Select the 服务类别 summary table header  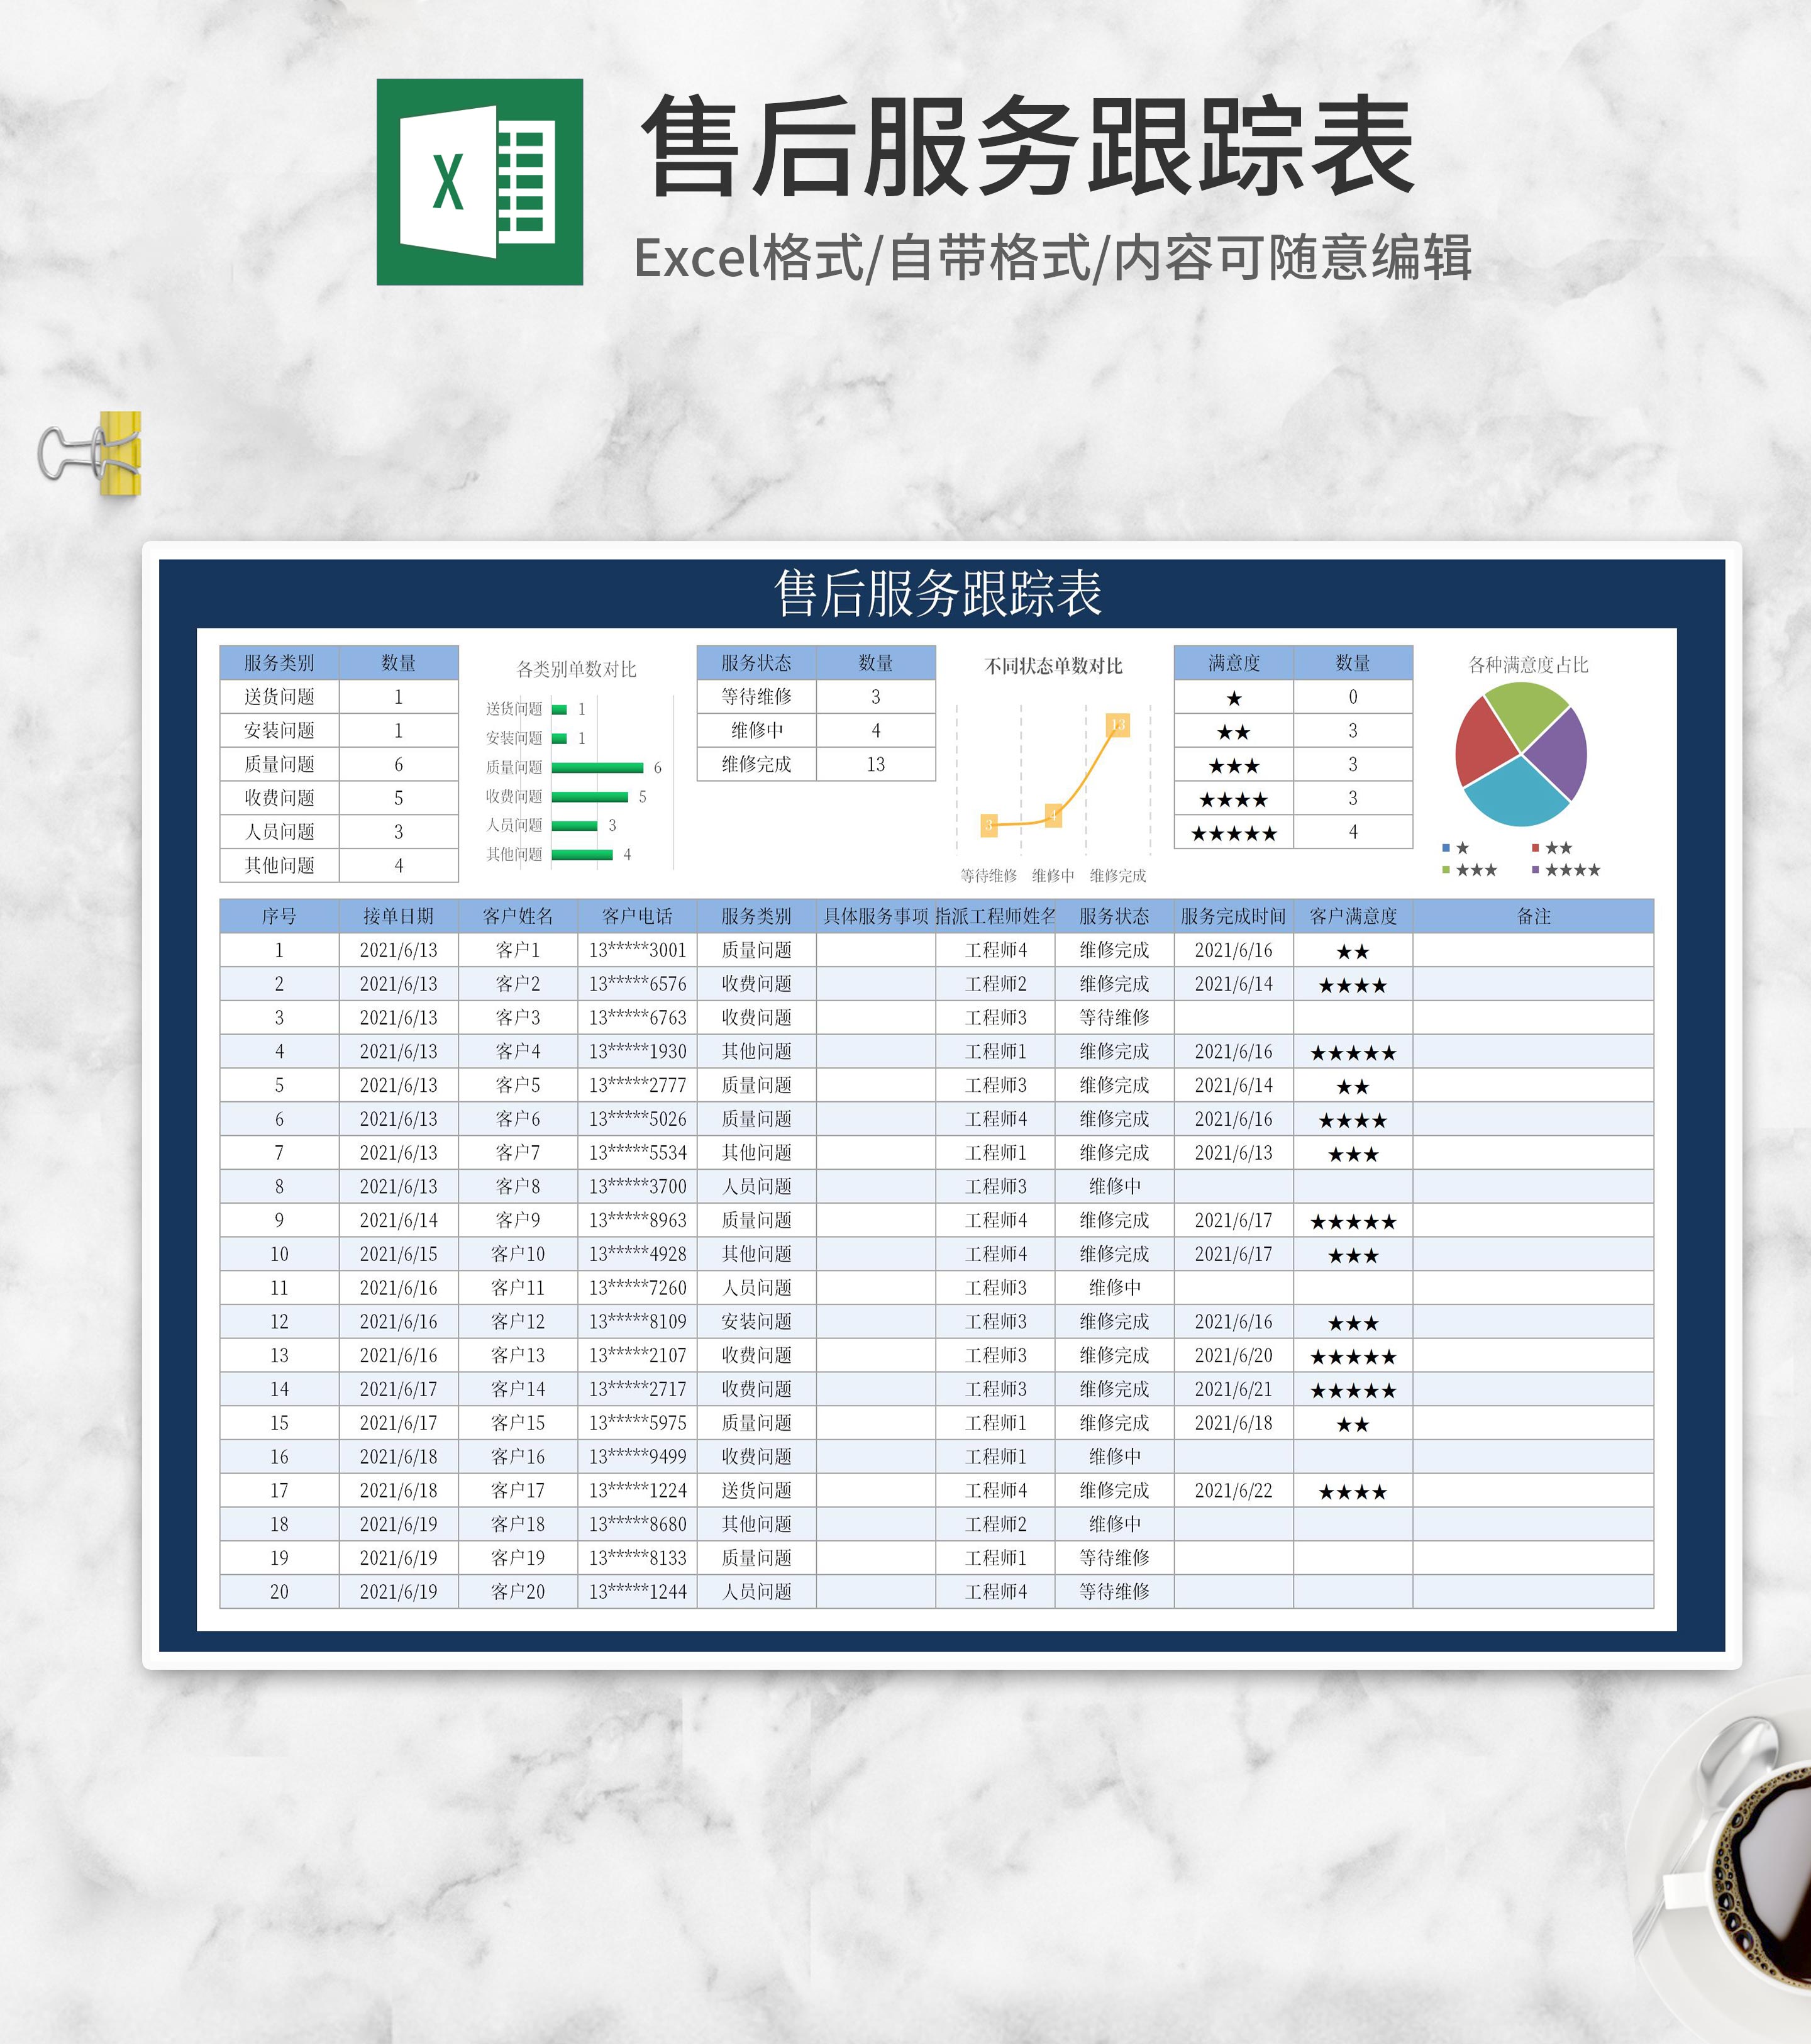279,663
